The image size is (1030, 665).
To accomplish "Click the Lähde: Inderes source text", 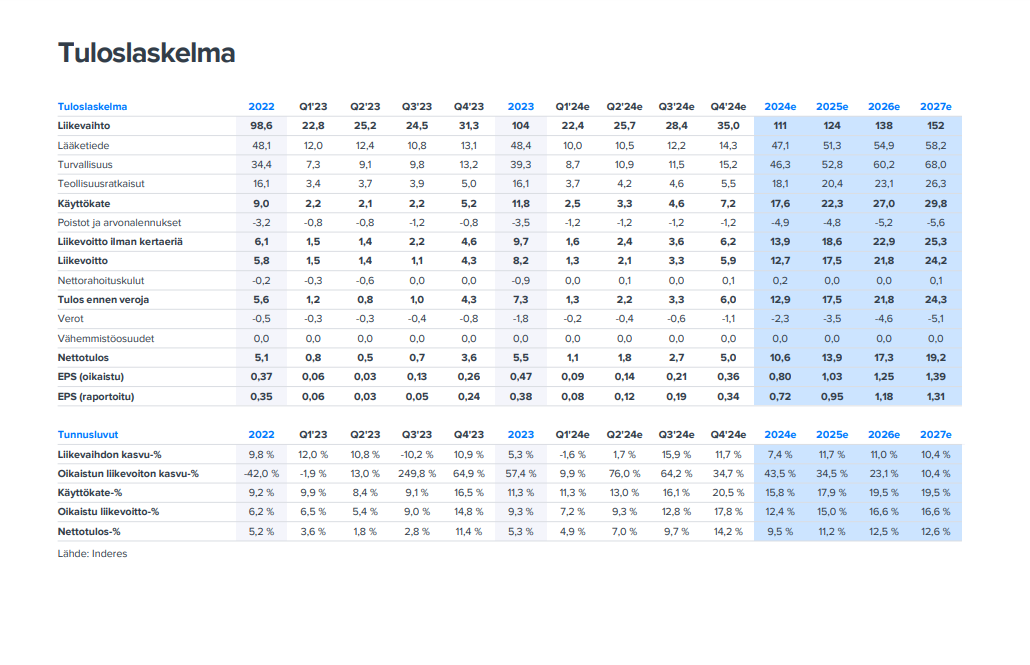I will pos(93,553).
